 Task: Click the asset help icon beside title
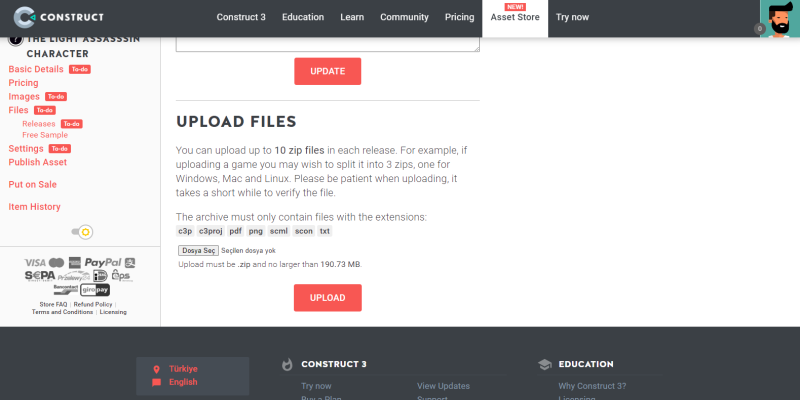pyautogui.click(x=16, y=39)
